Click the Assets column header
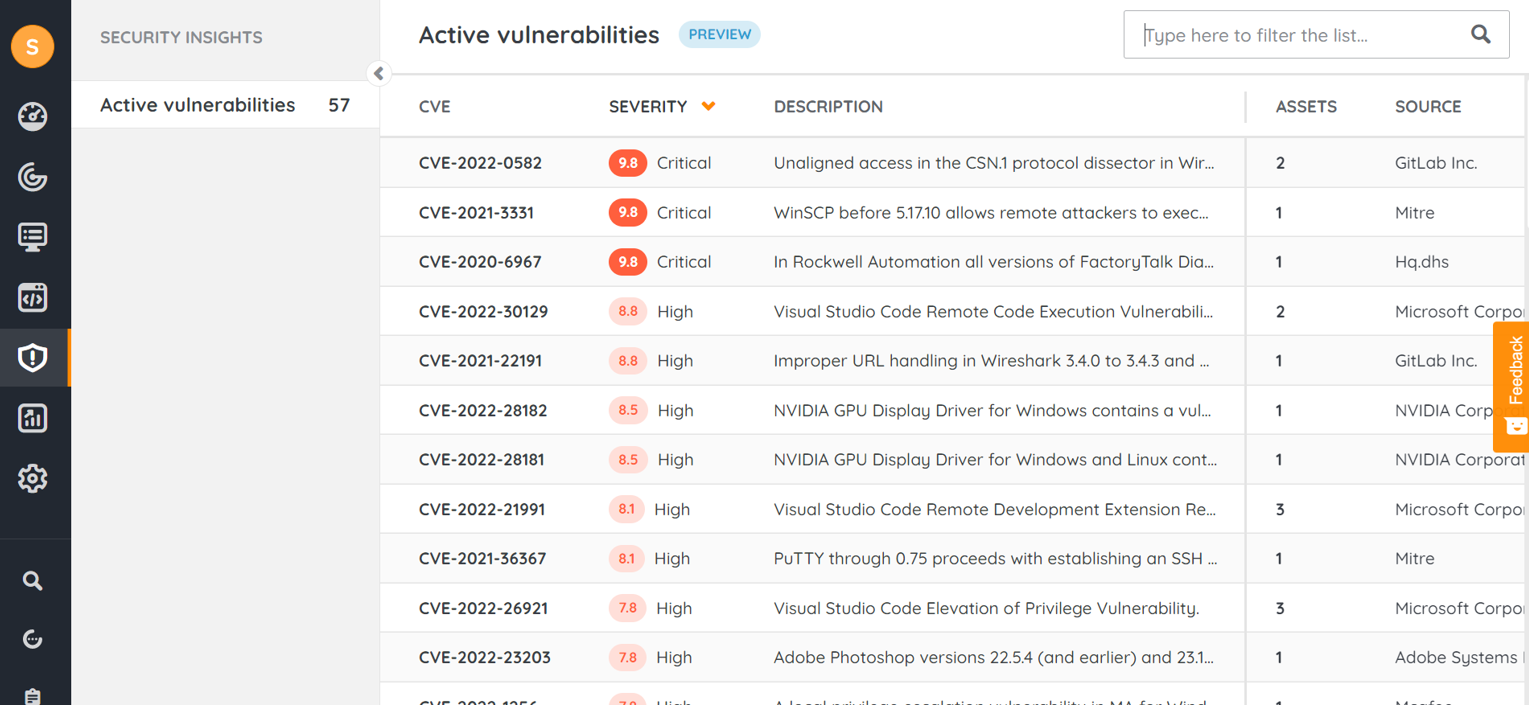 1305,107
